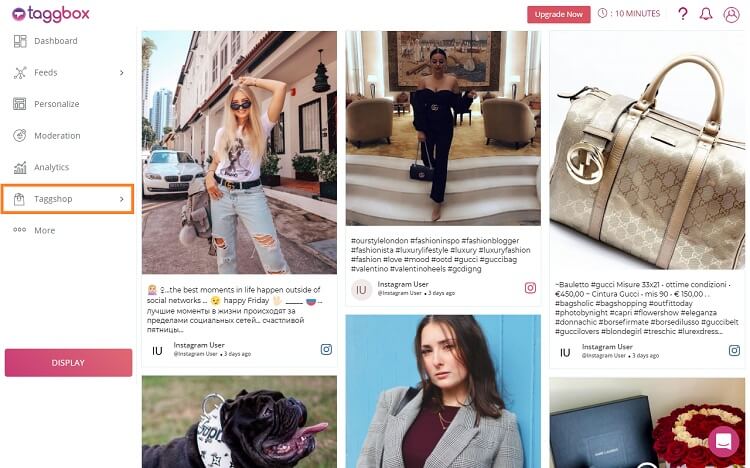Open the user profile avatar icon
Screen dimensions: 750x468
[x=731, y=14]
